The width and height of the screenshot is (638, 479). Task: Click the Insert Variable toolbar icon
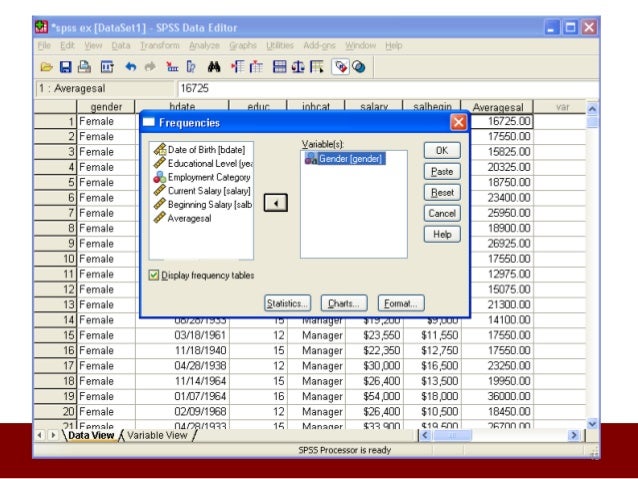(256, 67)
